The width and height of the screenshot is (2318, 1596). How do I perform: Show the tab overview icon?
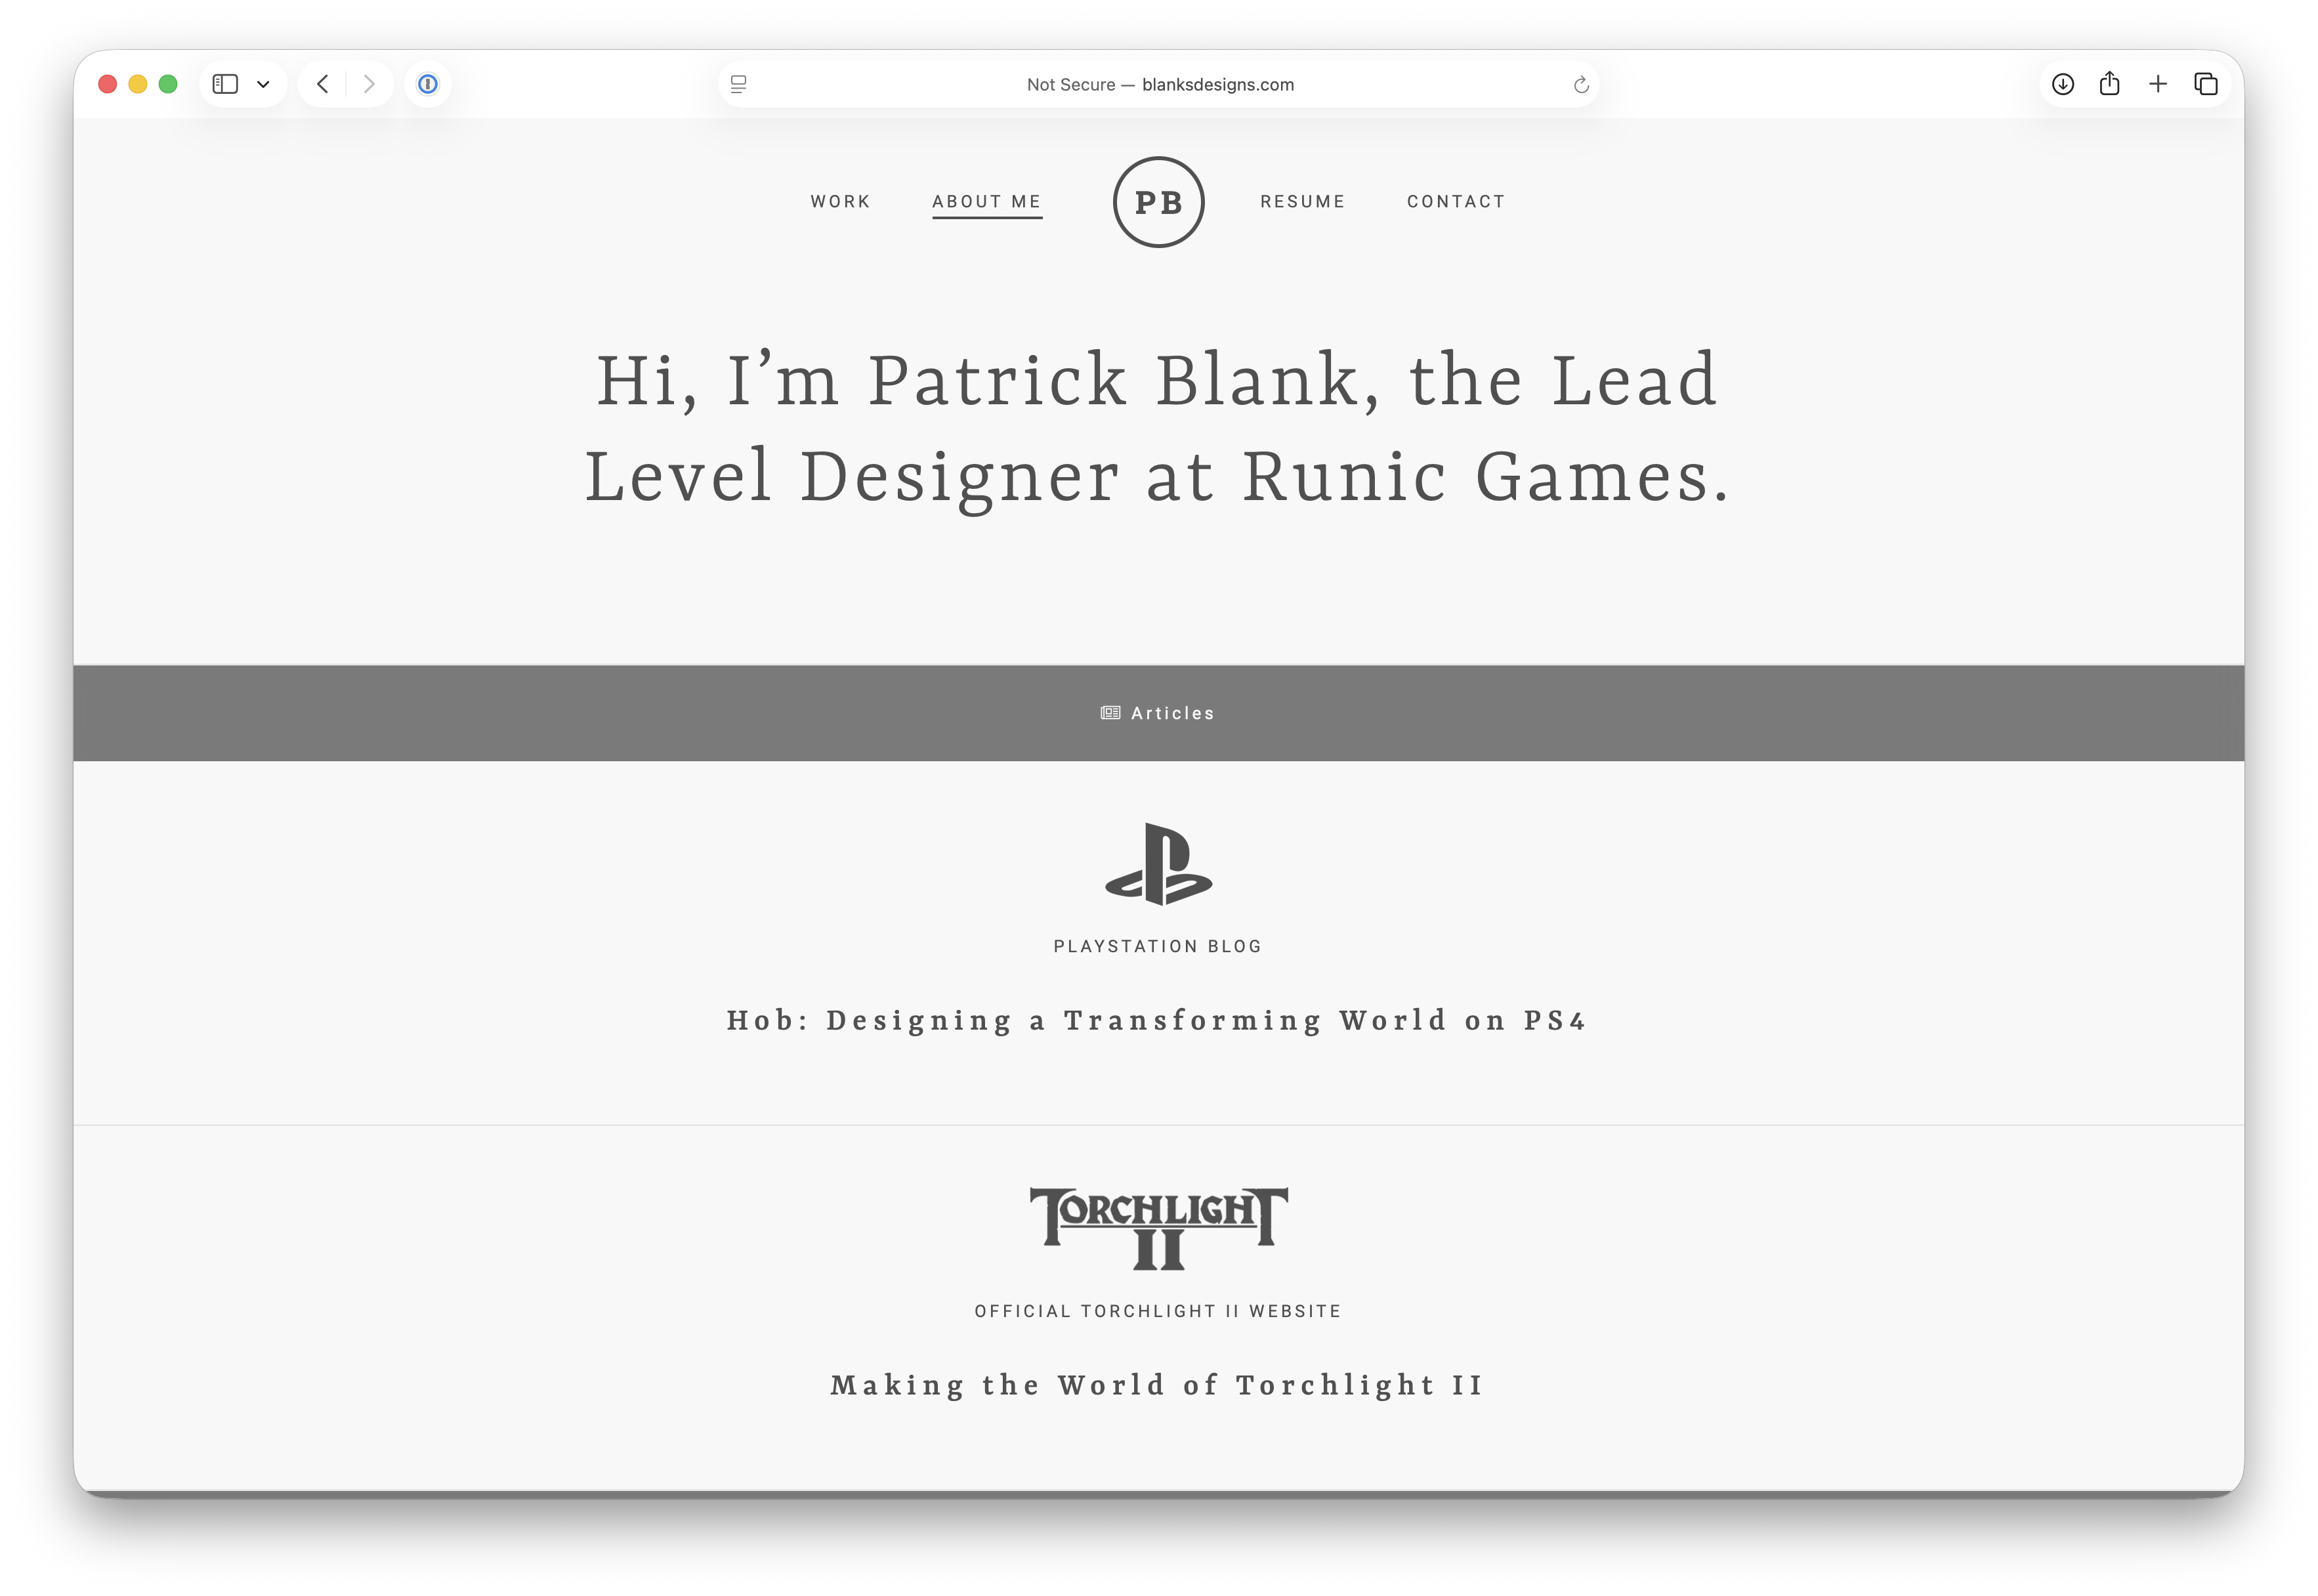tap(2206, 84)
